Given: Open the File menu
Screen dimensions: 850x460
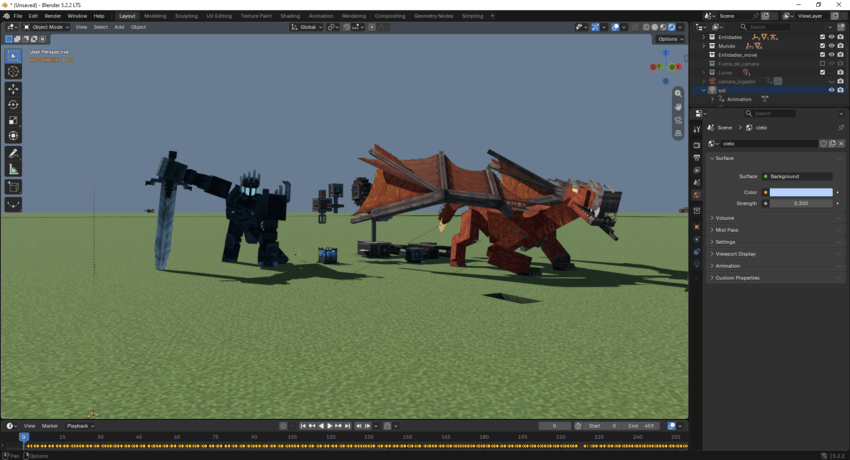Looking at the screenshot, I should 18,16.
